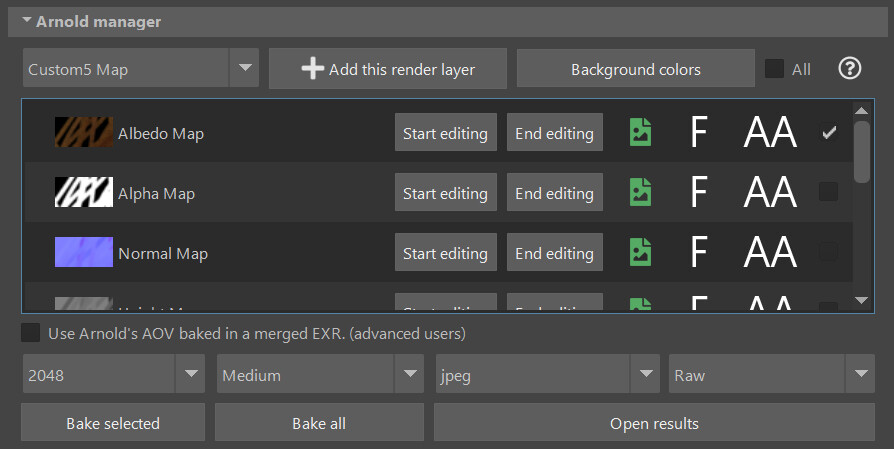Start editing the Albedo Map

point(446,132)
